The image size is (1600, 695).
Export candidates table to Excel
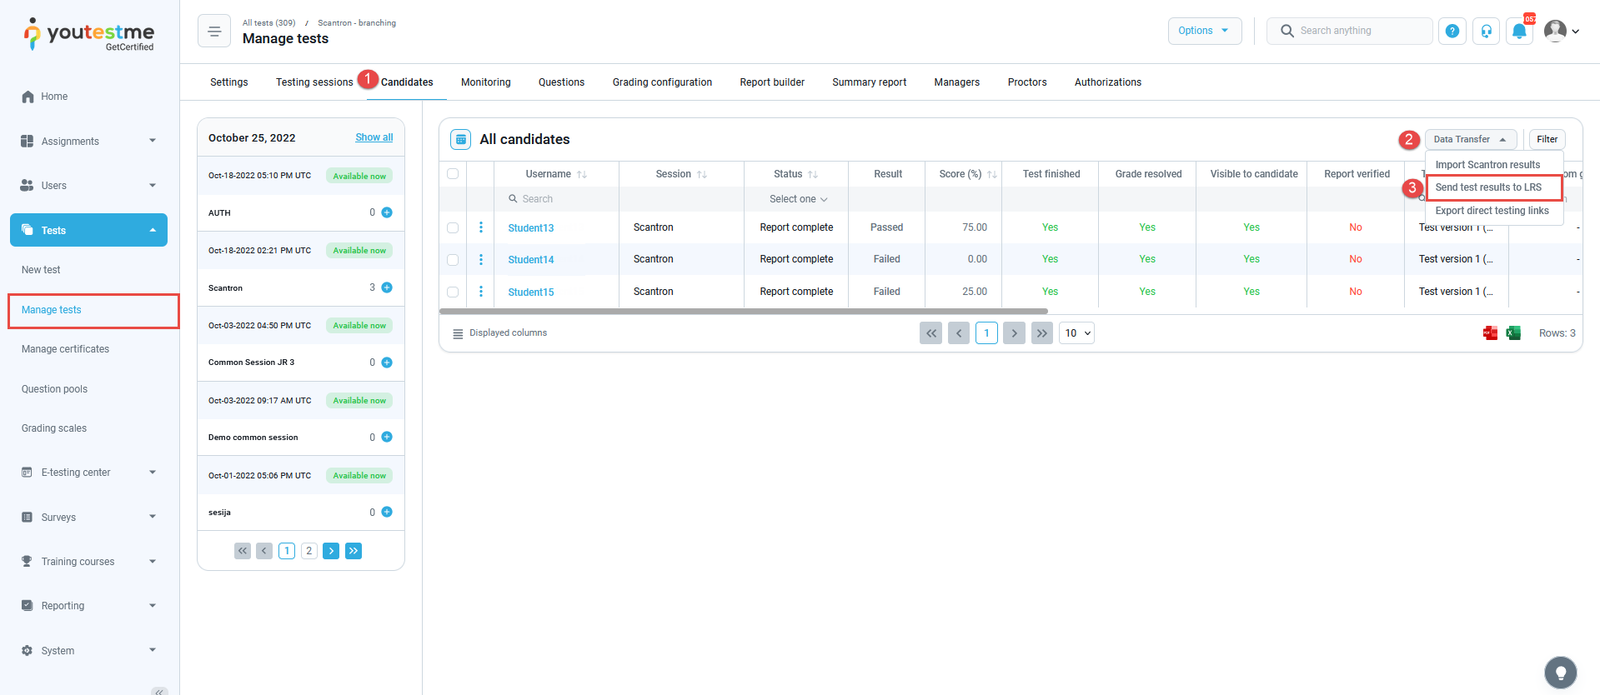[x=1513, y=333]
